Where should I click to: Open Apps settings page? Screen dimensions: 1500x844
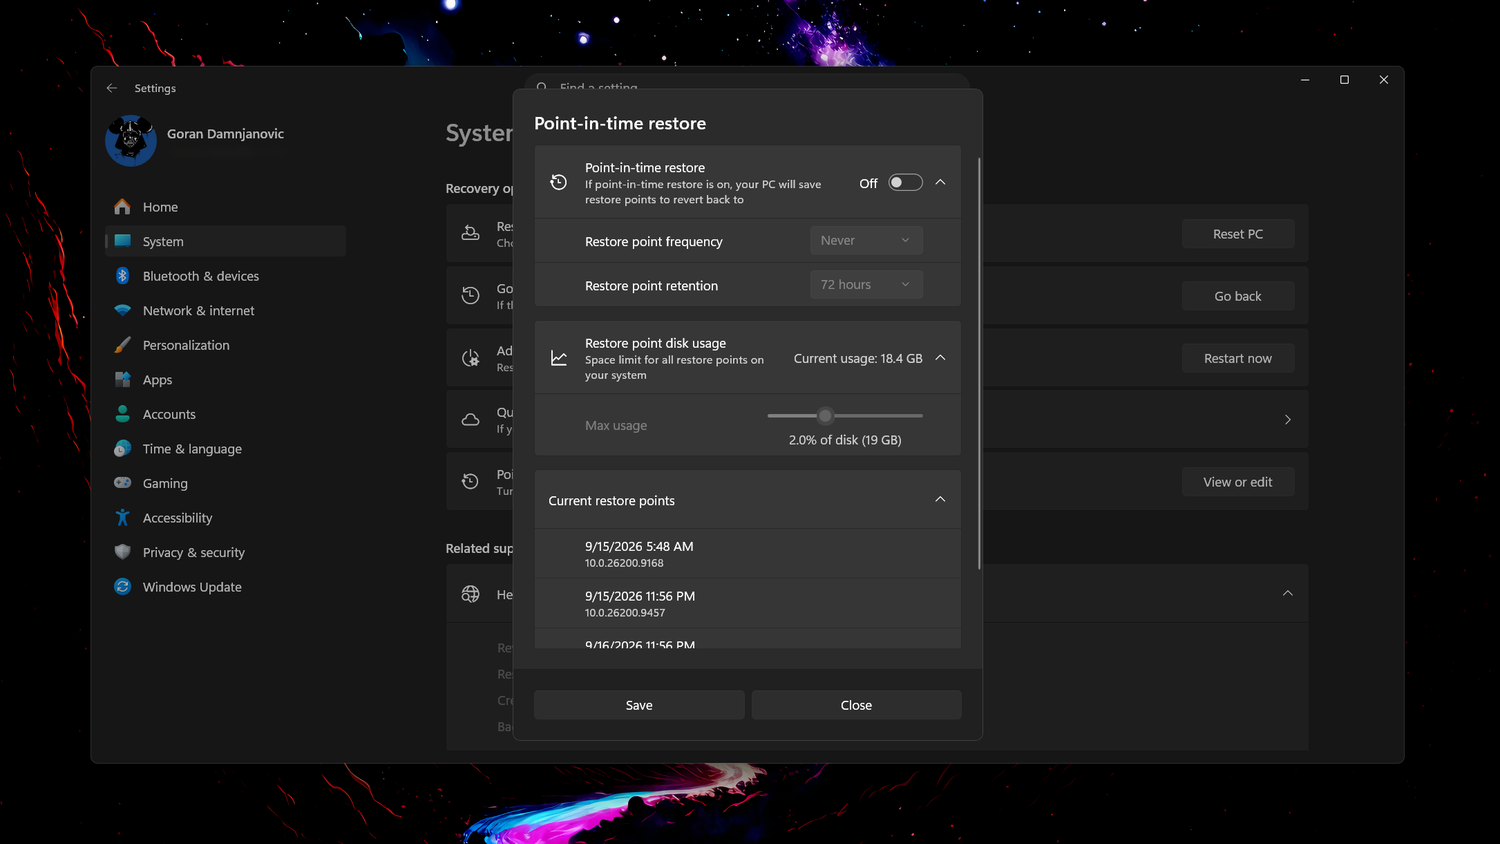click(225, 380)
